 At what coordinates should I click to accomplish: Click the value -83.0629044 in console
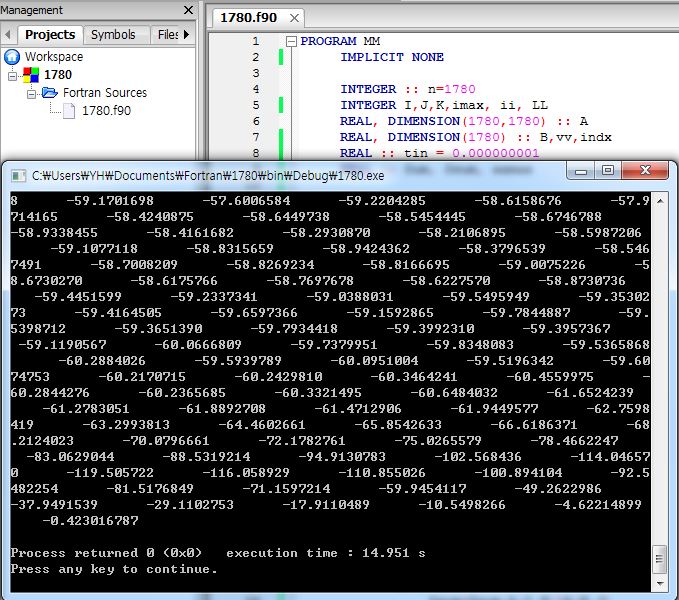[x=70, y=457]
